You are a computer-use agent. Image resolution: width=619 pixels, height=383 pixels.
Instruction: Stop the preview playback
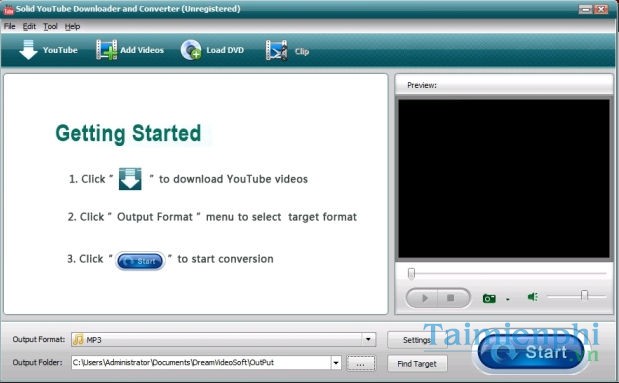coord(452,298)
